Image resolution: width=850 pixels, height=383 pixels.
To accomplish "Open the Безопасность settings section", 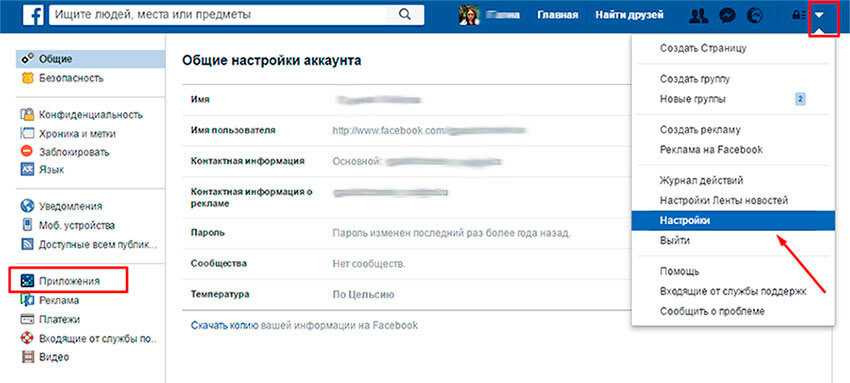I will (70, 78).
